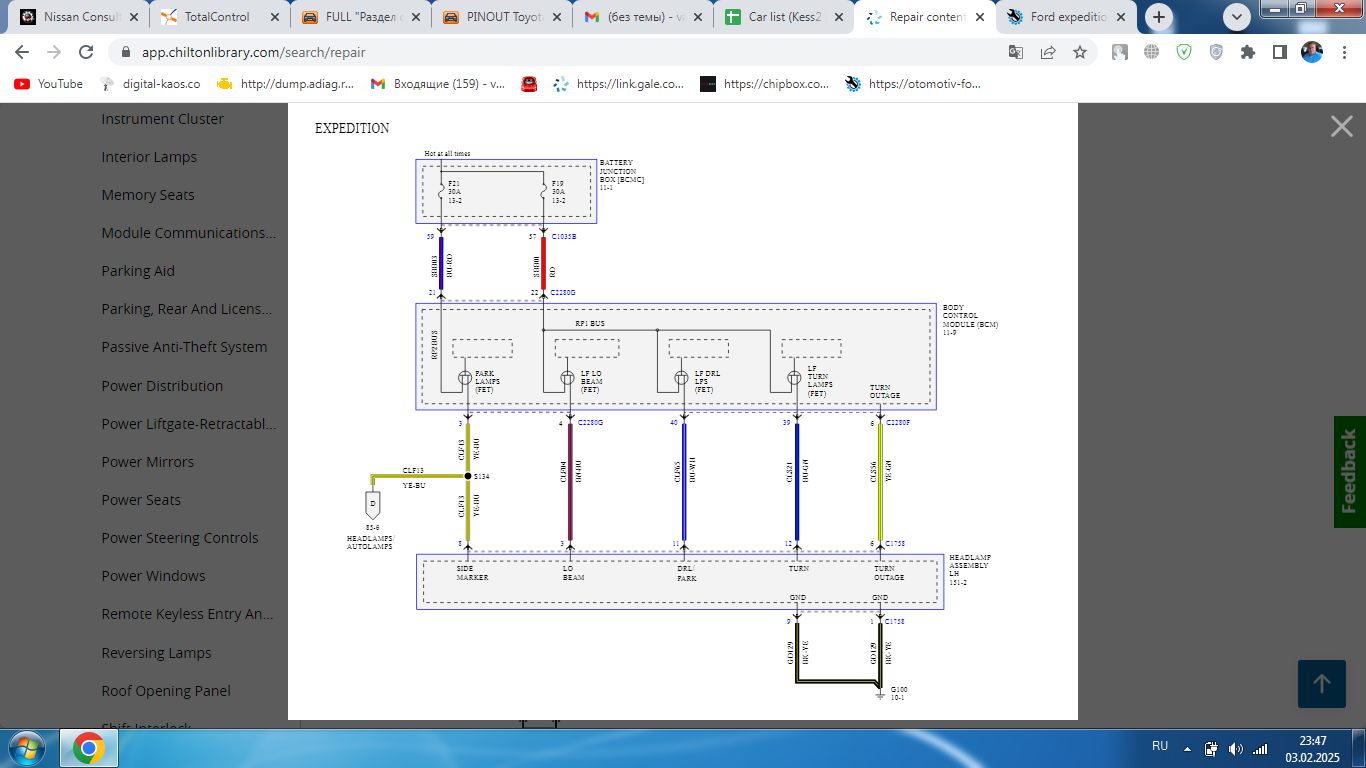Click the share page icon

[x=1048, y=52]
